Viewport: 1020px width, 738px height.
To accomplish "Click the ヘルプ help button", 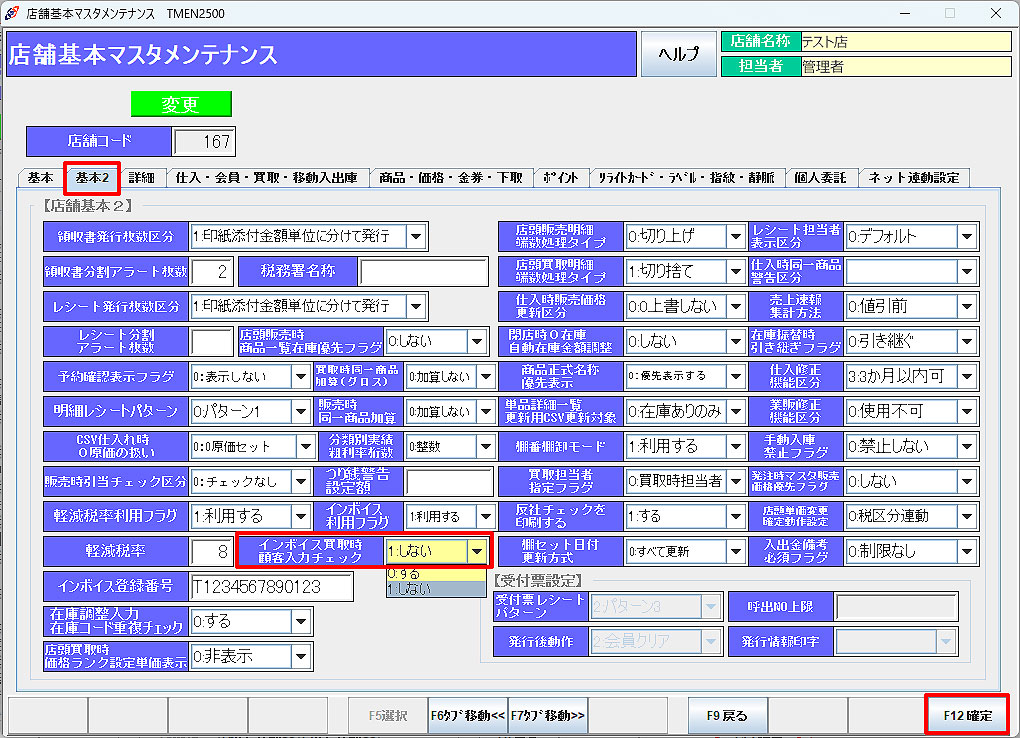I will click(x=679, y=54).
